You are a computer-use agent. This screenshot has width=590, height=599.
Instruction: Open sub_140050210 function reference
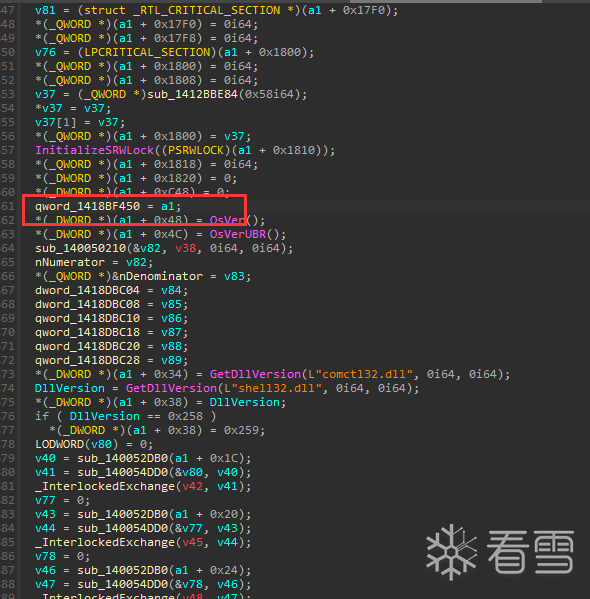(81, 248)
